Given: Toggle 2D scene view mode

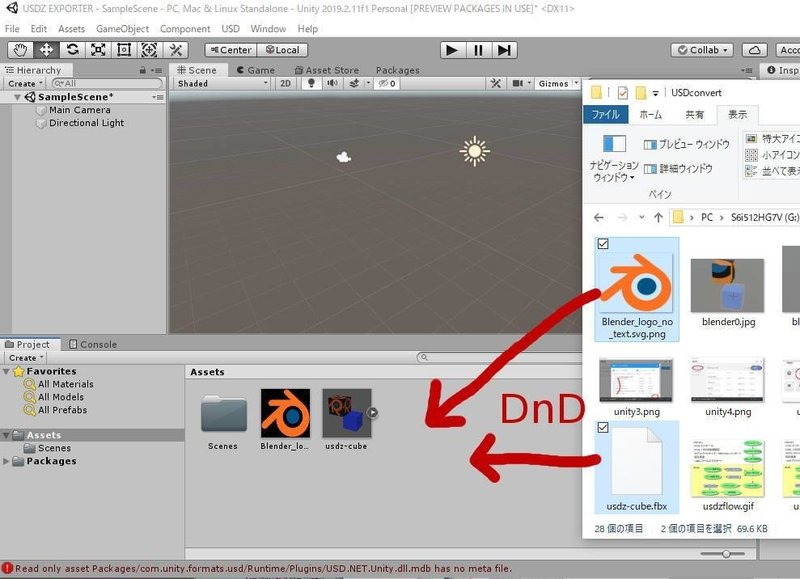Looking at the screenshot, I should (x=286, y=83).
